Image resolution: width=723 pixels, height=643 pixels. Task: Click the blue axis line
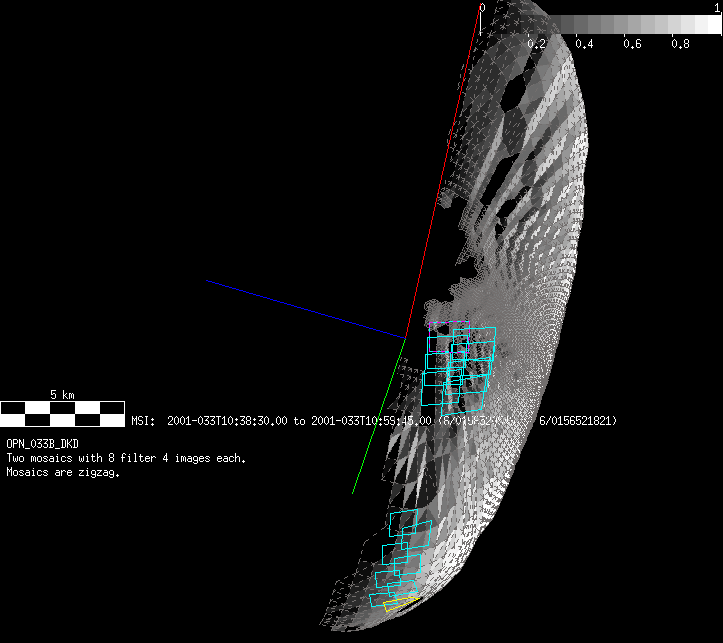(300, 308)
